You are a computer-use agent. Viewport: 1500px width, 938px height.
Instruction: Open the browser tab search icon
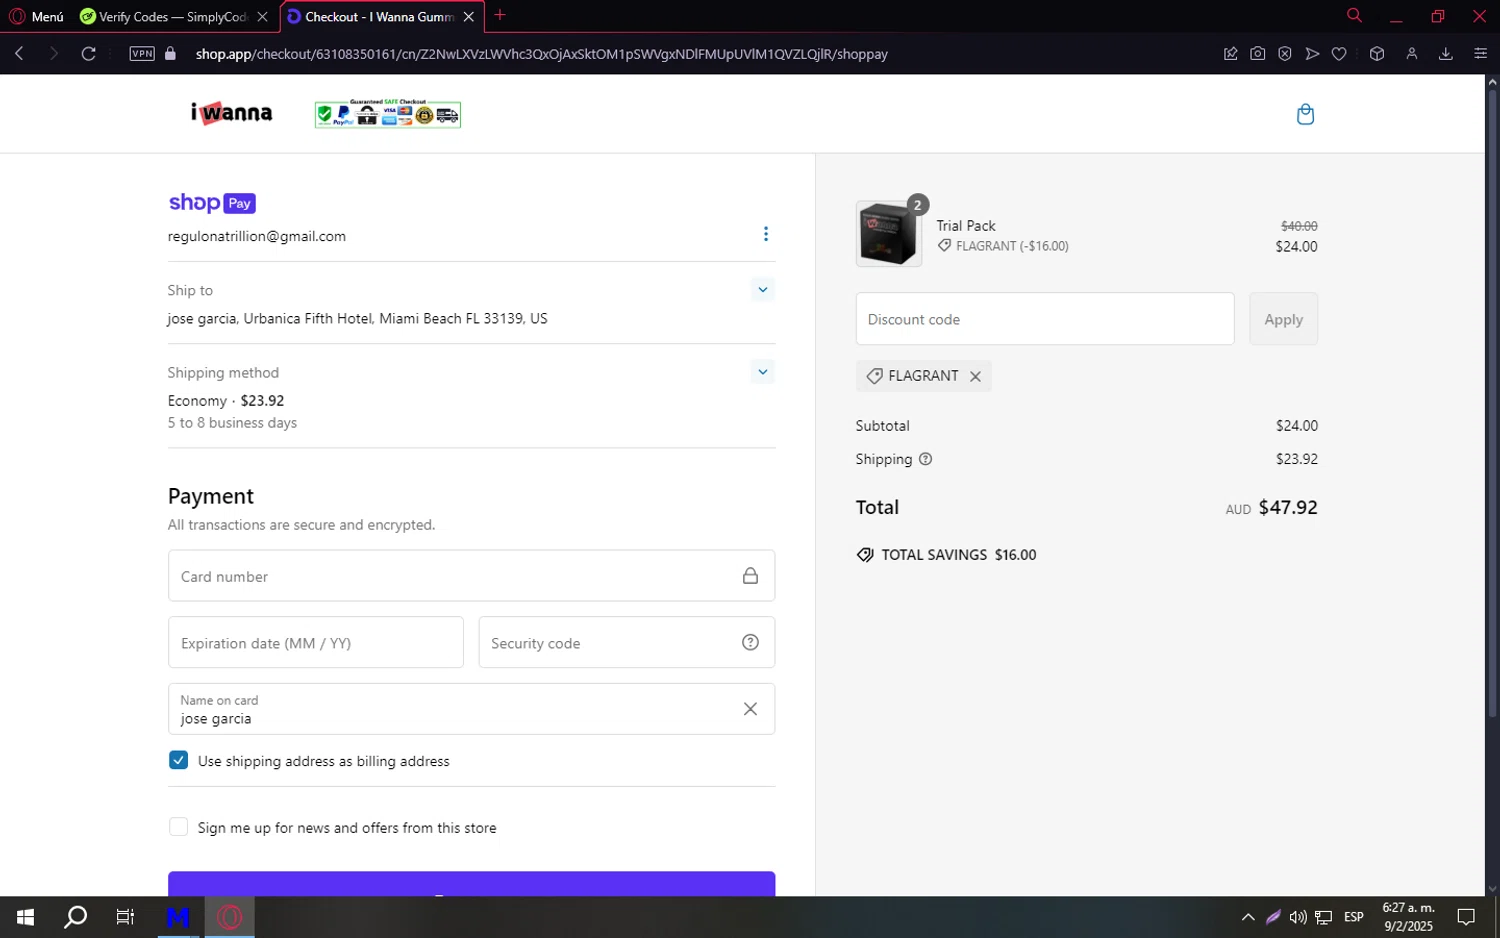(1354, 15)
